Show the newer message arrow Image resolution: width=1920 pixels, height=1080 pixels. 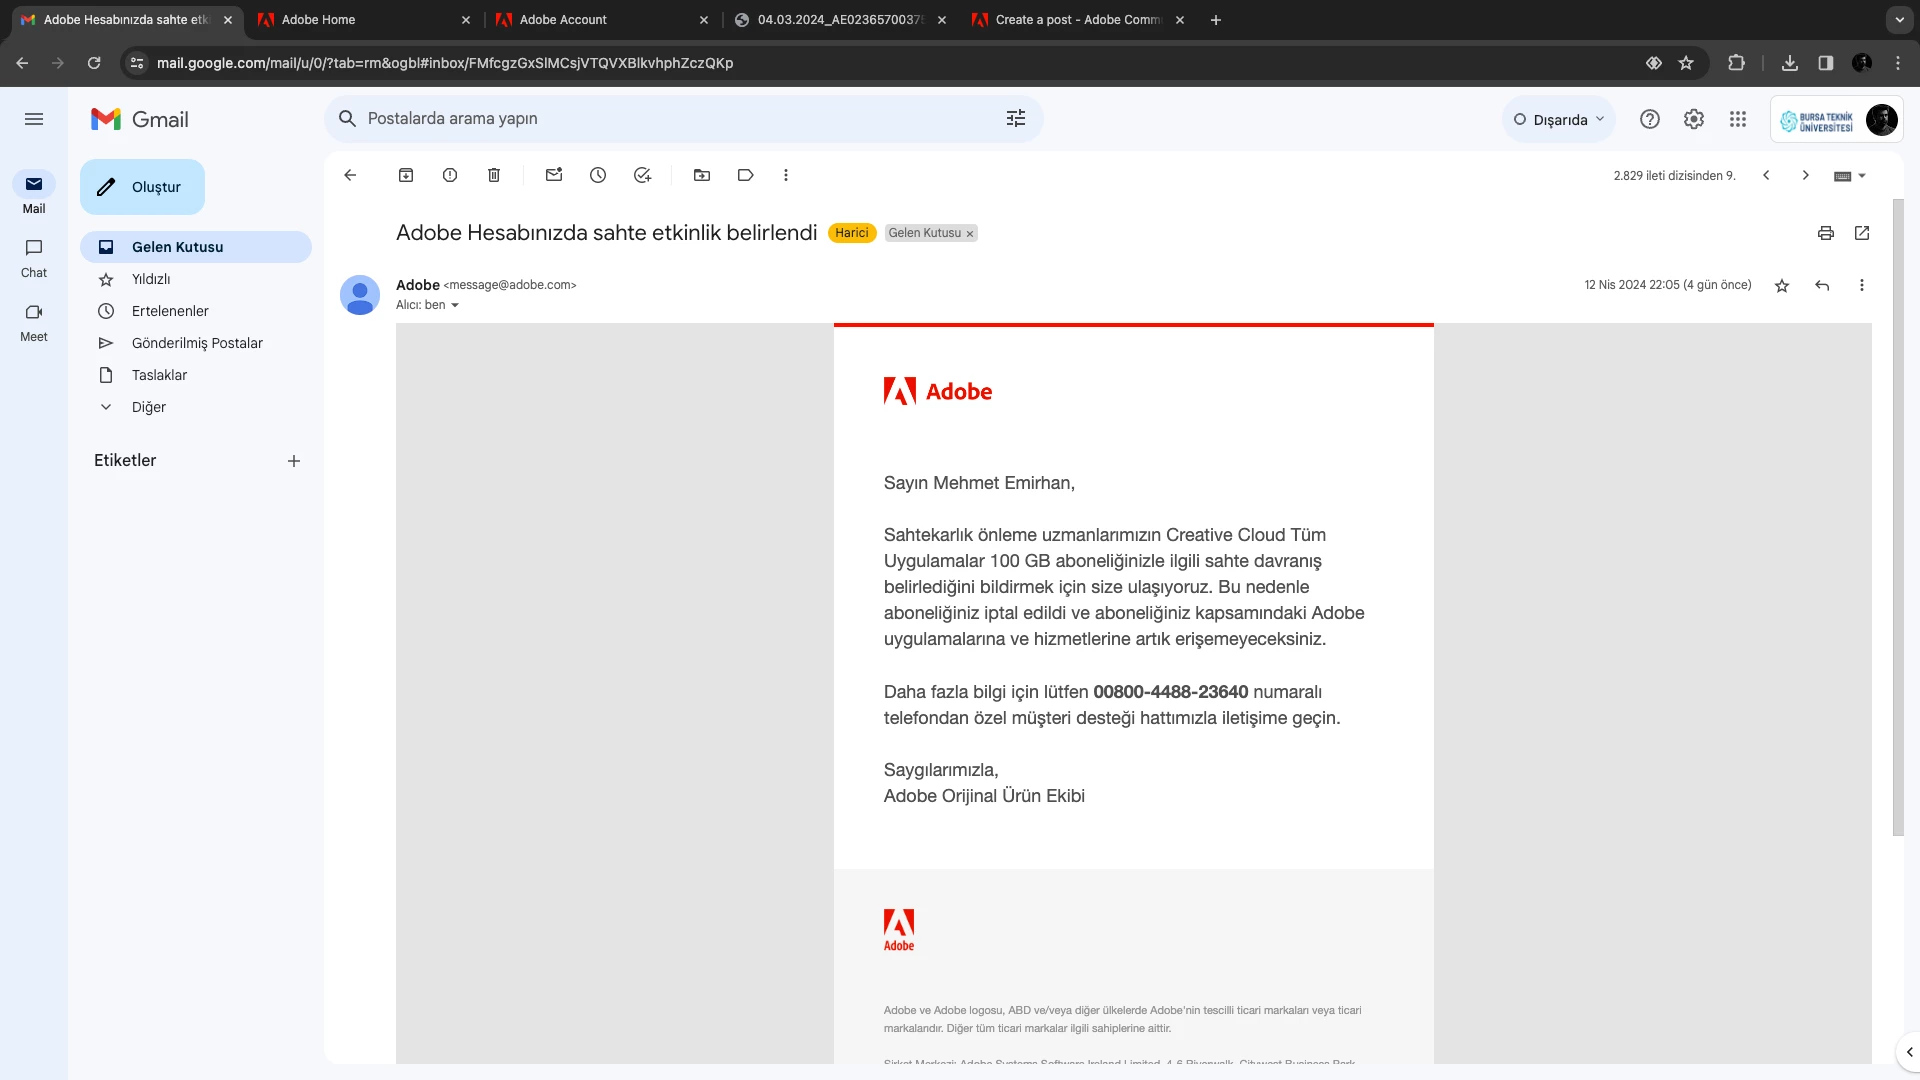(1766, 175)
